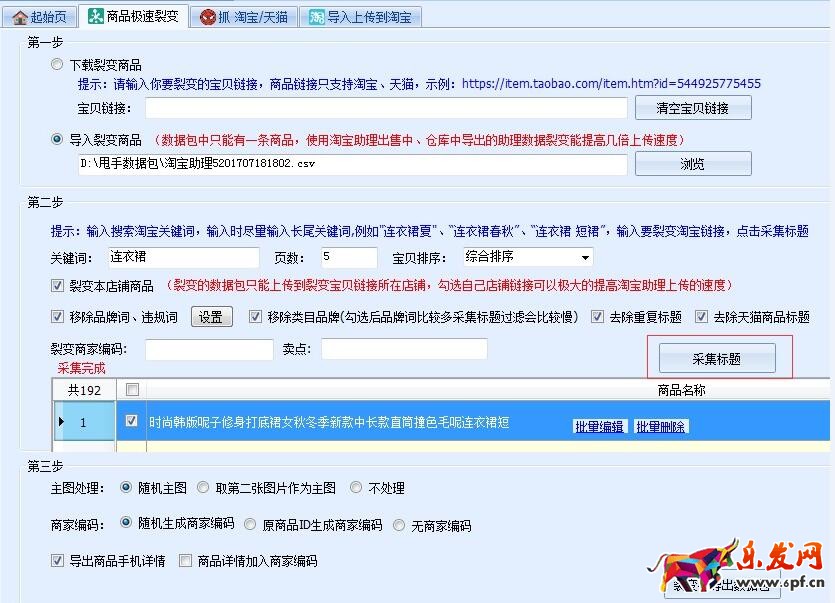Viewport: 835px width, 603px height.
Task: Click the 关键词 input field
Action: pos(184,257)
